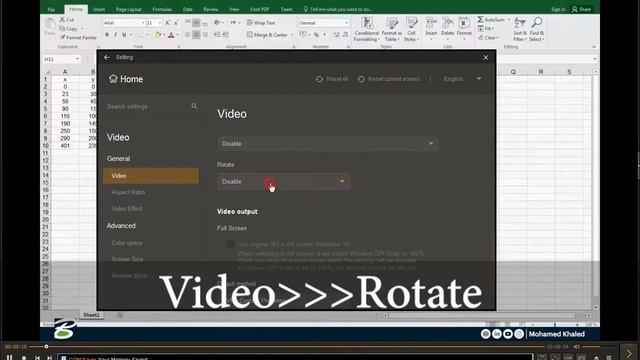Viewport: 640px width, 360px height.
Task: Click the Delete cells button
Action: pyautogui.click(x=447, y=28)
